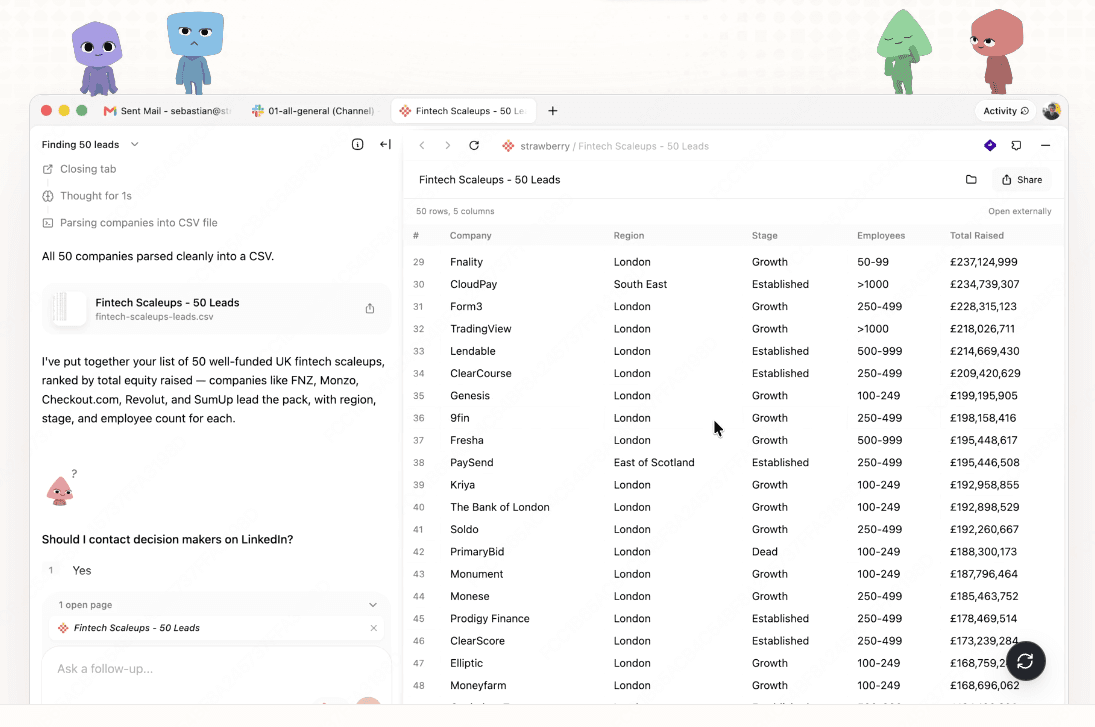Collapse the chat sidebar panel
Screen dimensions: 1095x727
(x=385, y=145)
